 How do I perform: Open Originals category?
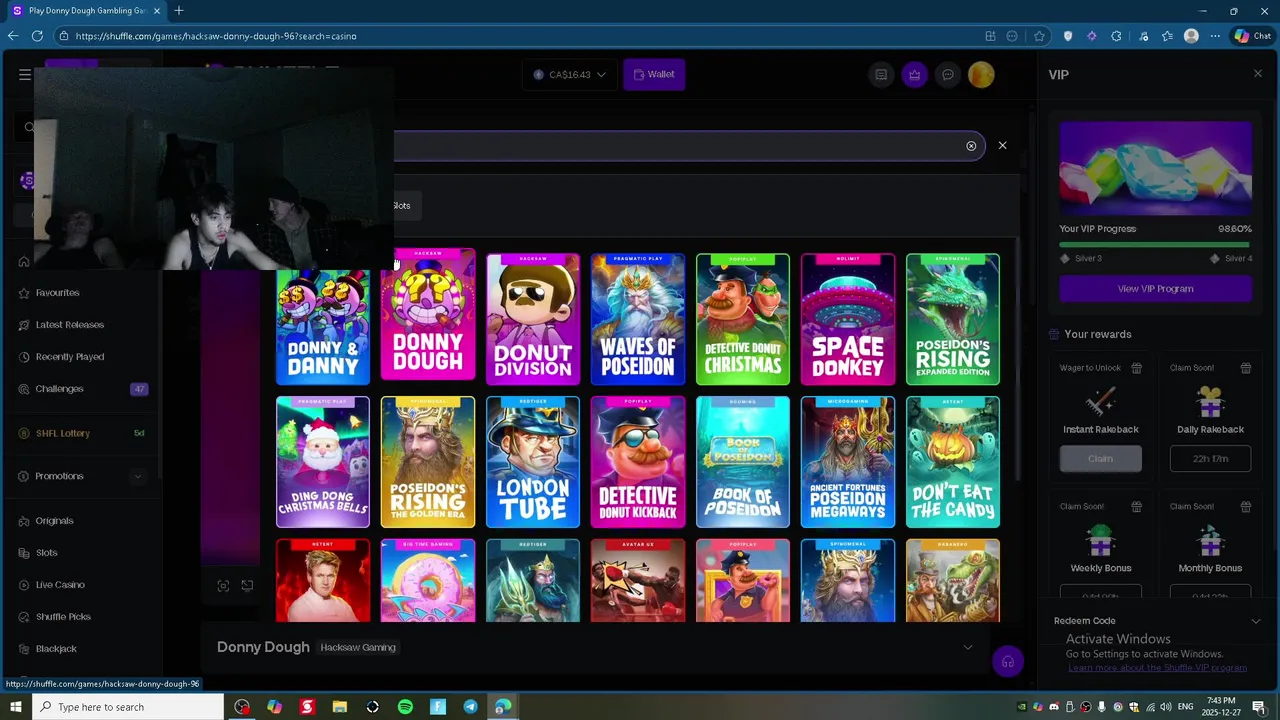tap(55, 521)
